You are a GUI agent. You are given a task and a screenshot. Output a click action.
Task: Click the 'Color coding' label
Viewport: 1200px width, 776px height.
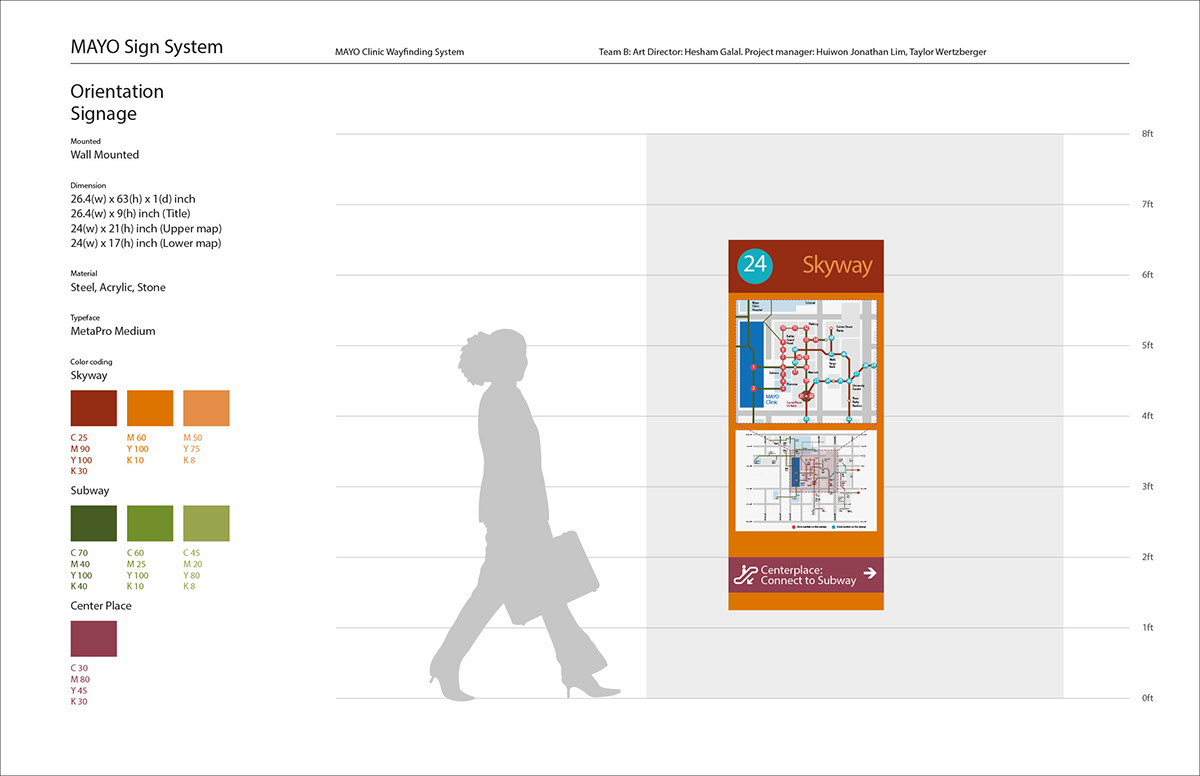click(91, 362)
